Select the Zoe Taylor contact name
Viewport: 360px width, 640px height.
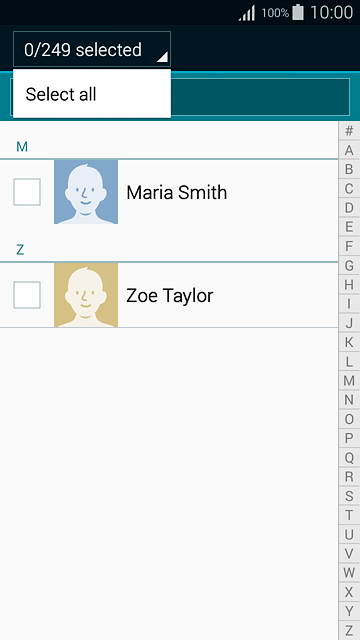[169, 296]
